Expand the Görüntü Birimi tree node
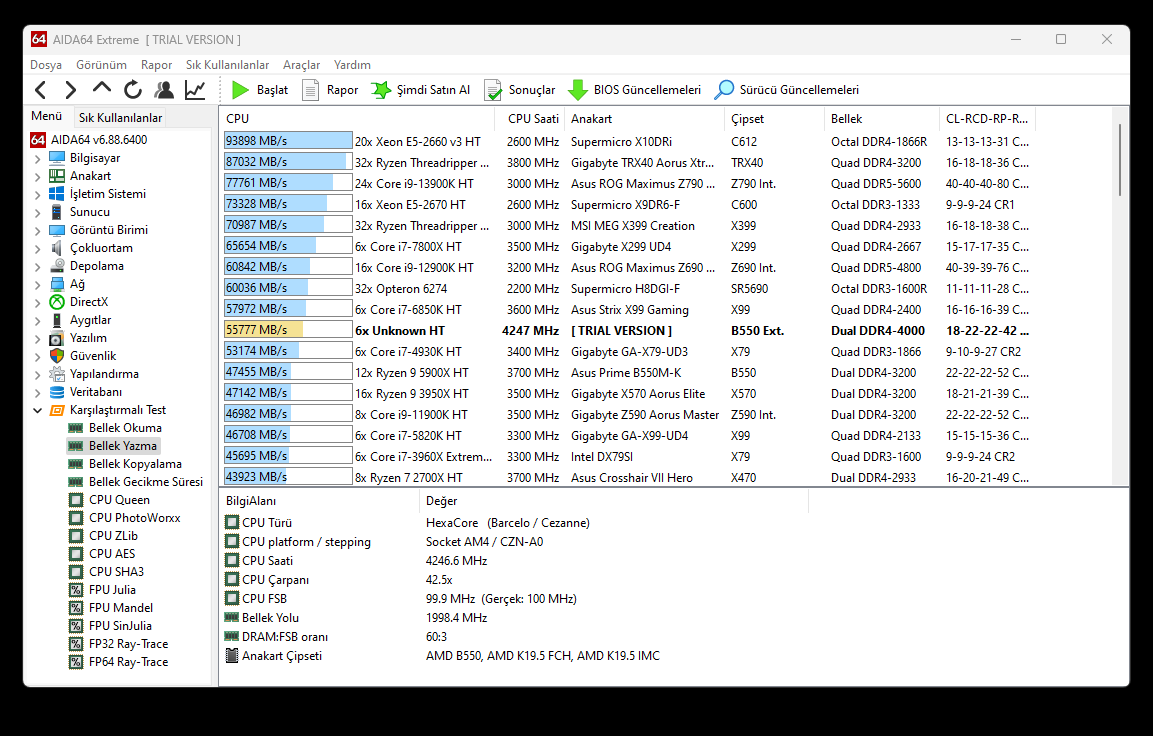Screen dimensions: 1153x736 point(38,230)
